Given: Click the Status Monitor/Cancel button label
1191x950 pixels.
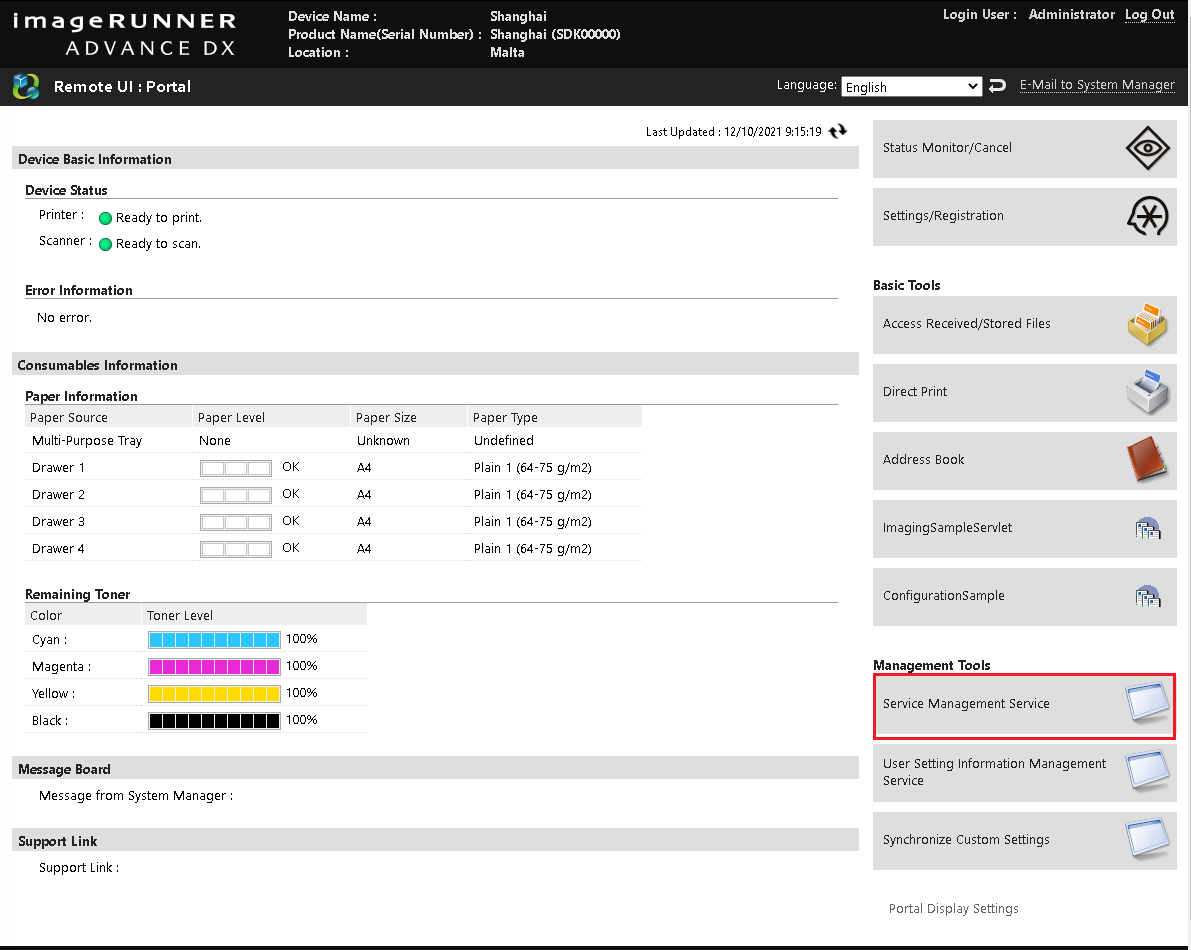Looking at the screenshot, I should (x=947, y=148).
